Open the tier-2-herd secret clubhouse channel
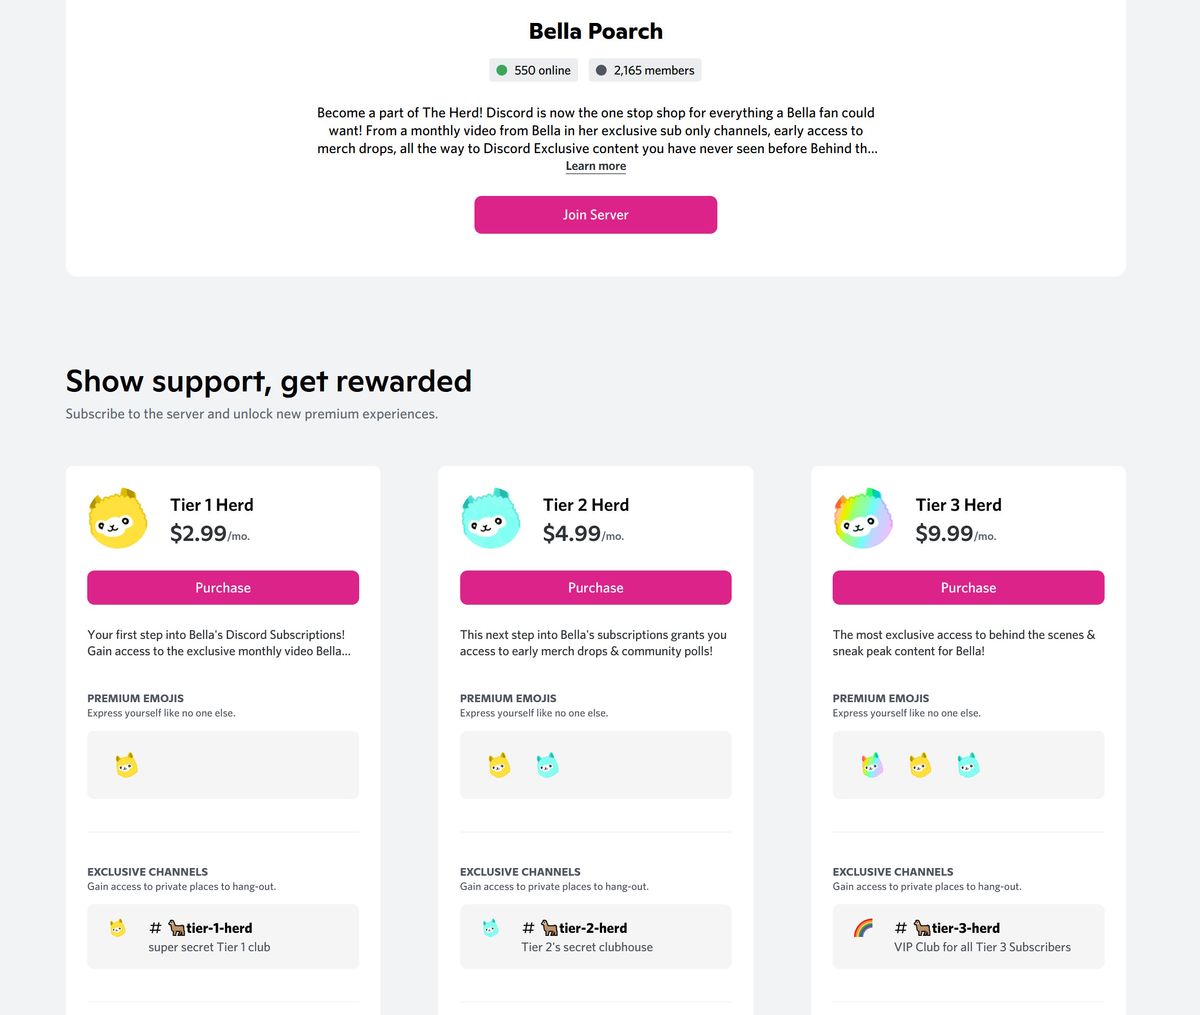Image resolution: width=1200 pixels, height=1015 pixels. pyautogui.click(x=595, y=936)
